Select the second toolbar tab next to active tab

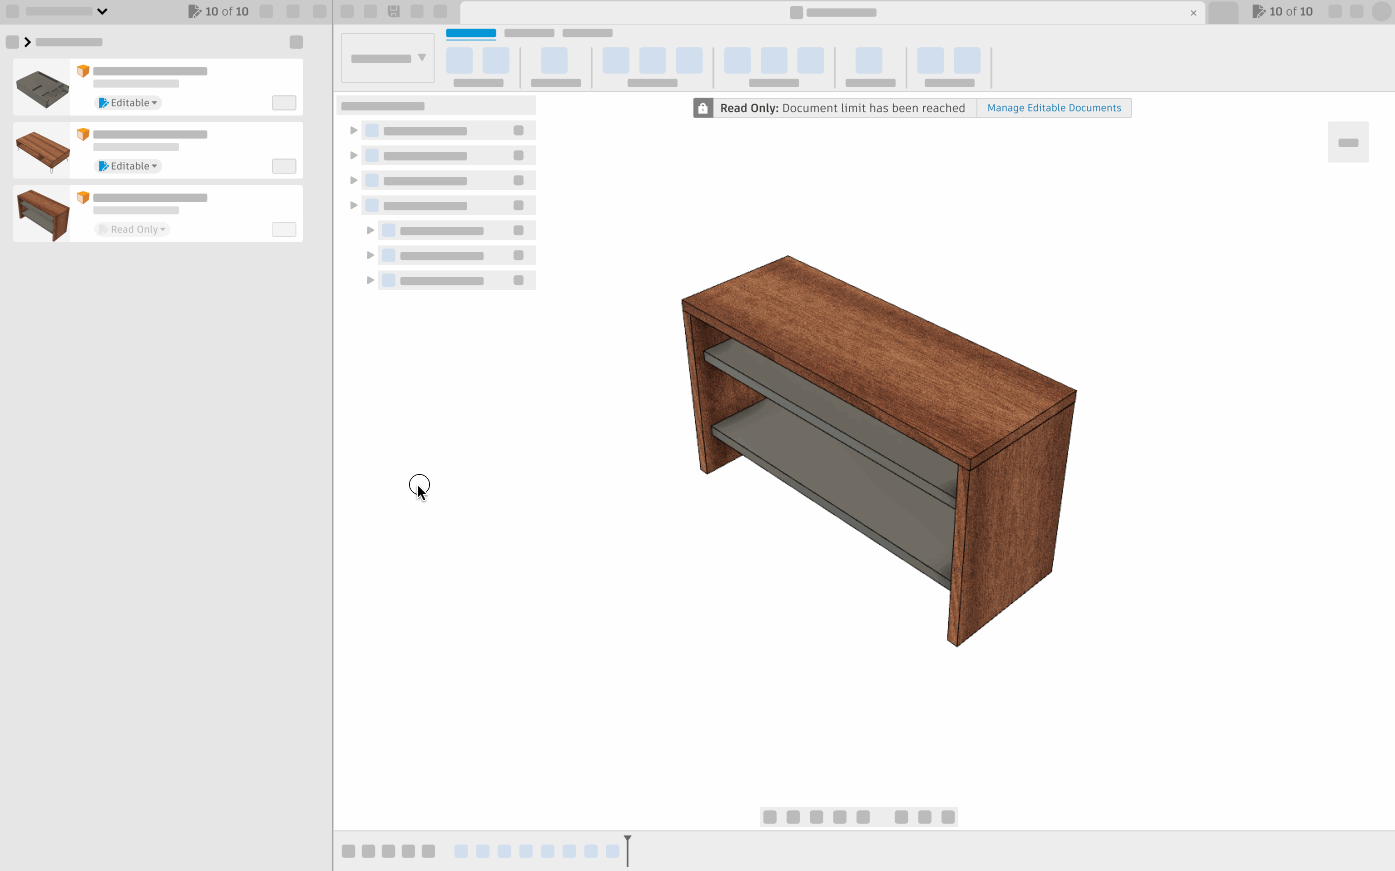click(529, 33)
